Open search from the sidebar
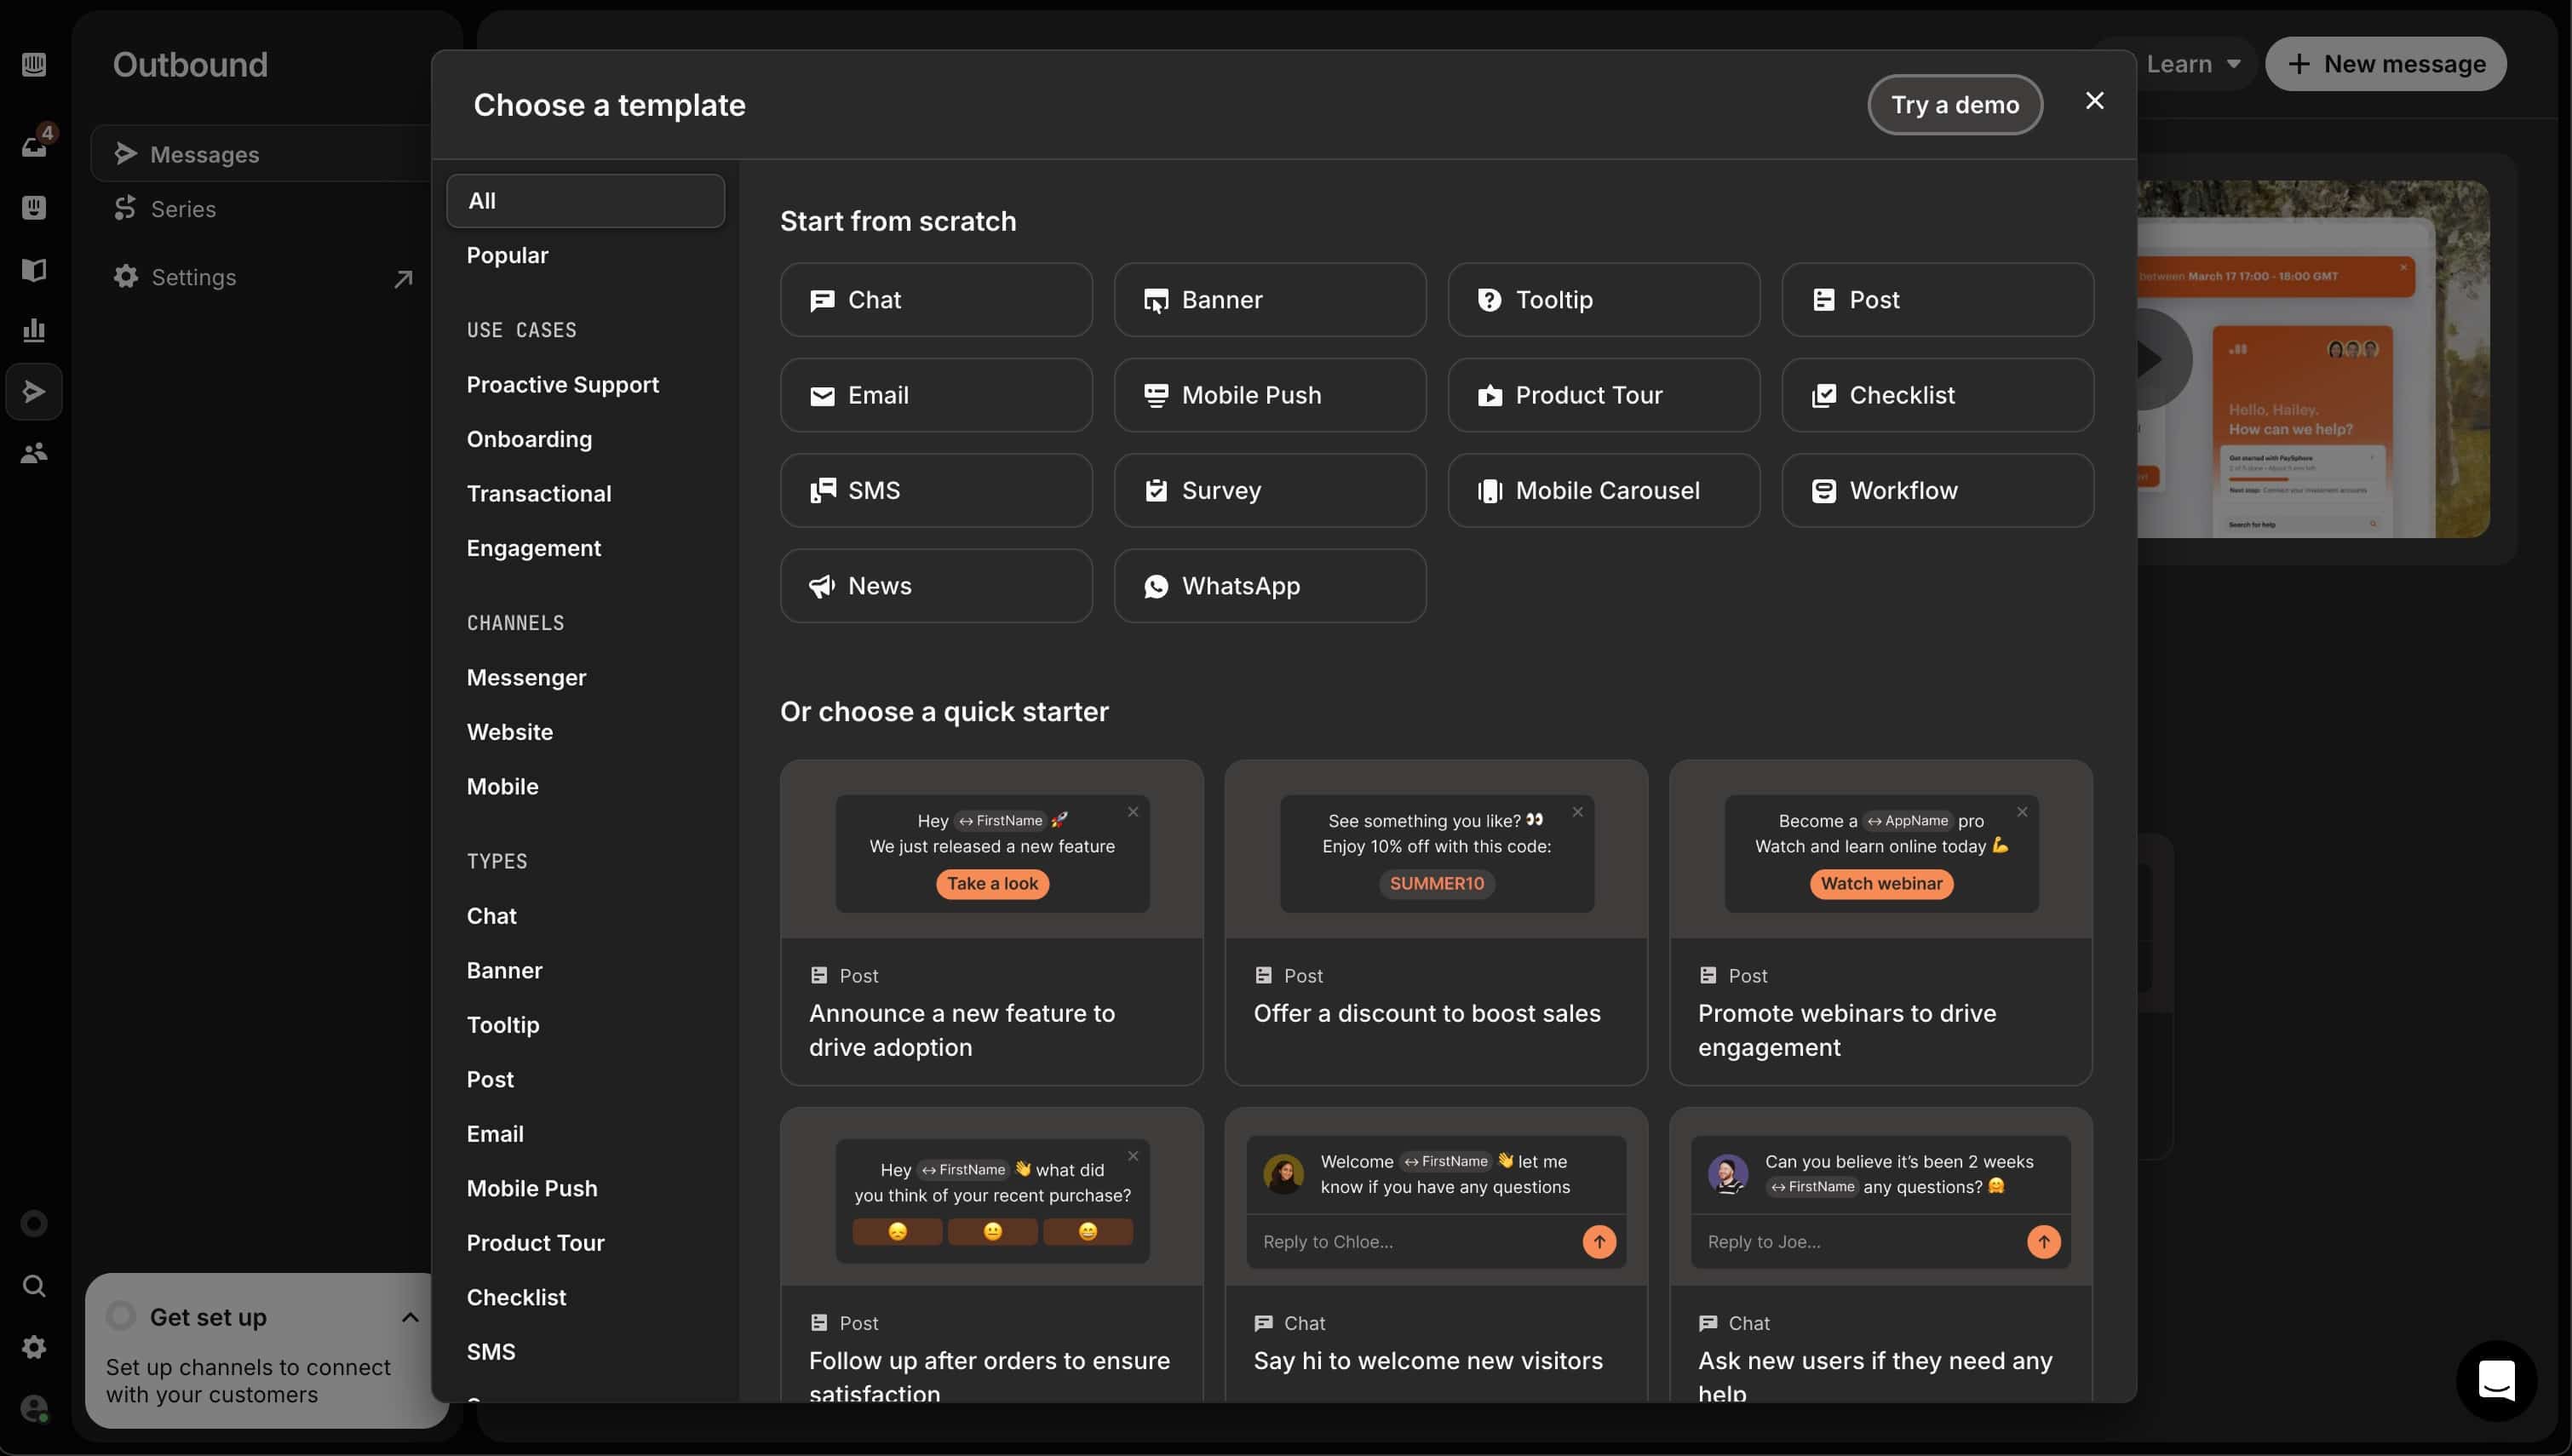 [x=34, y=1286]
